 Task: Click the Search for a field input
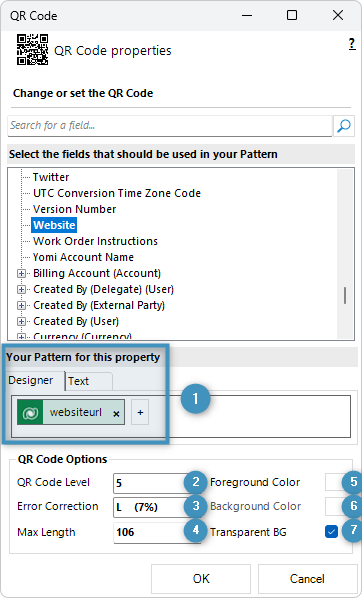[170, 125]
